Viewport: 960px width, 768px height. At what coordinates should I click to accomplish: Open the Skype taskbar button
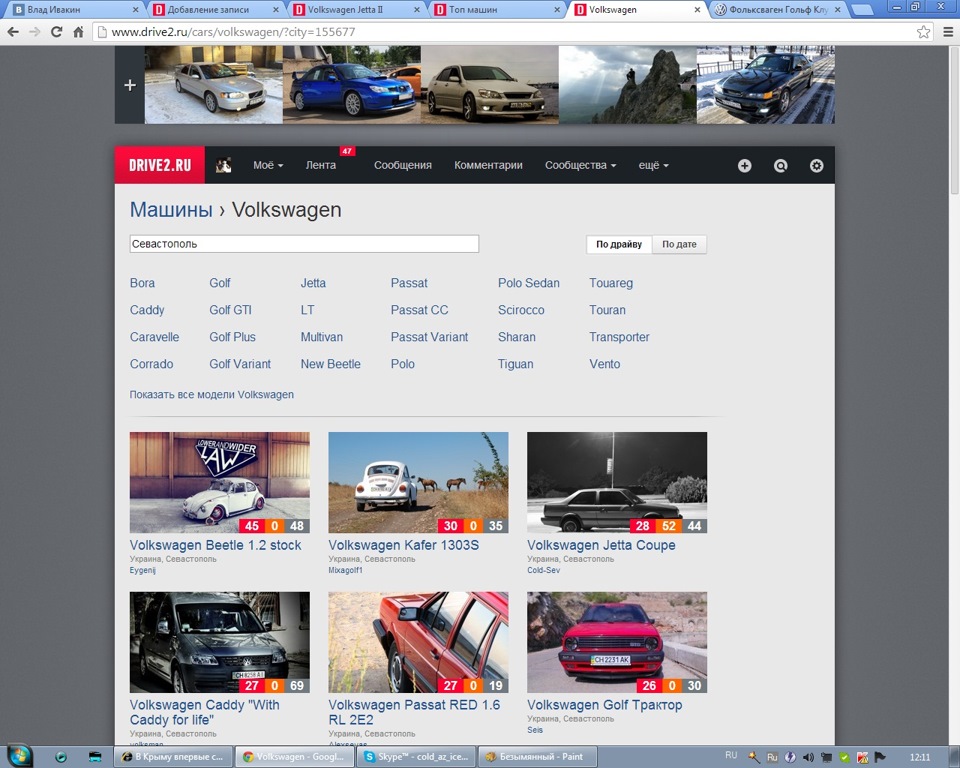[x=417, y=757]
